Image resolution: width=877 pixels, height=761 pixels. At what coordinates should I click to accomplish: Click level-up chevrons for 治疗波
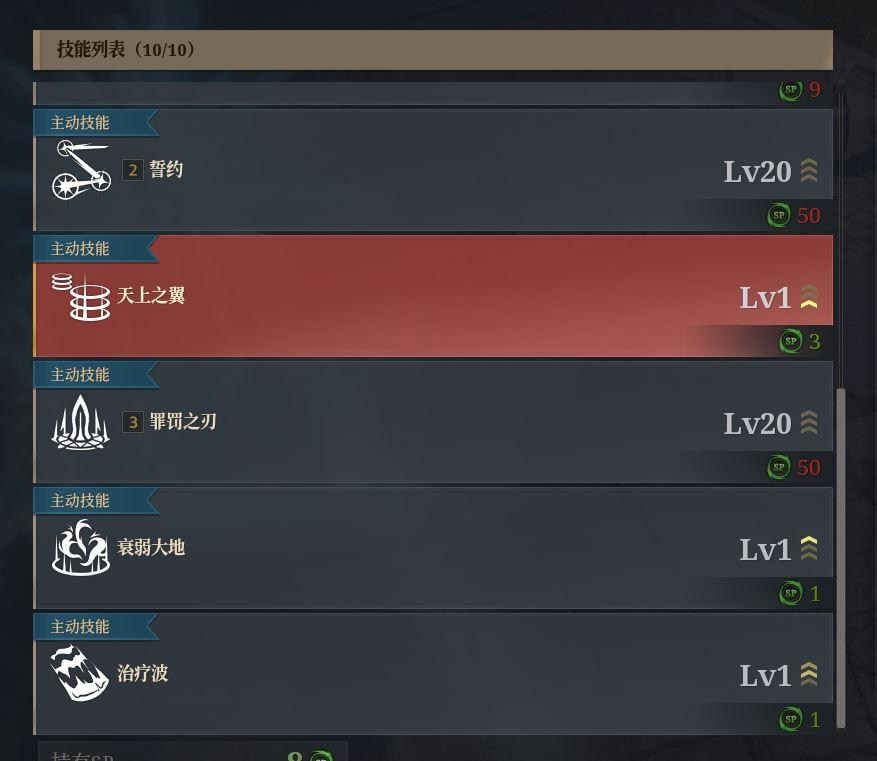pyautogui.click(x=809, y=674)
